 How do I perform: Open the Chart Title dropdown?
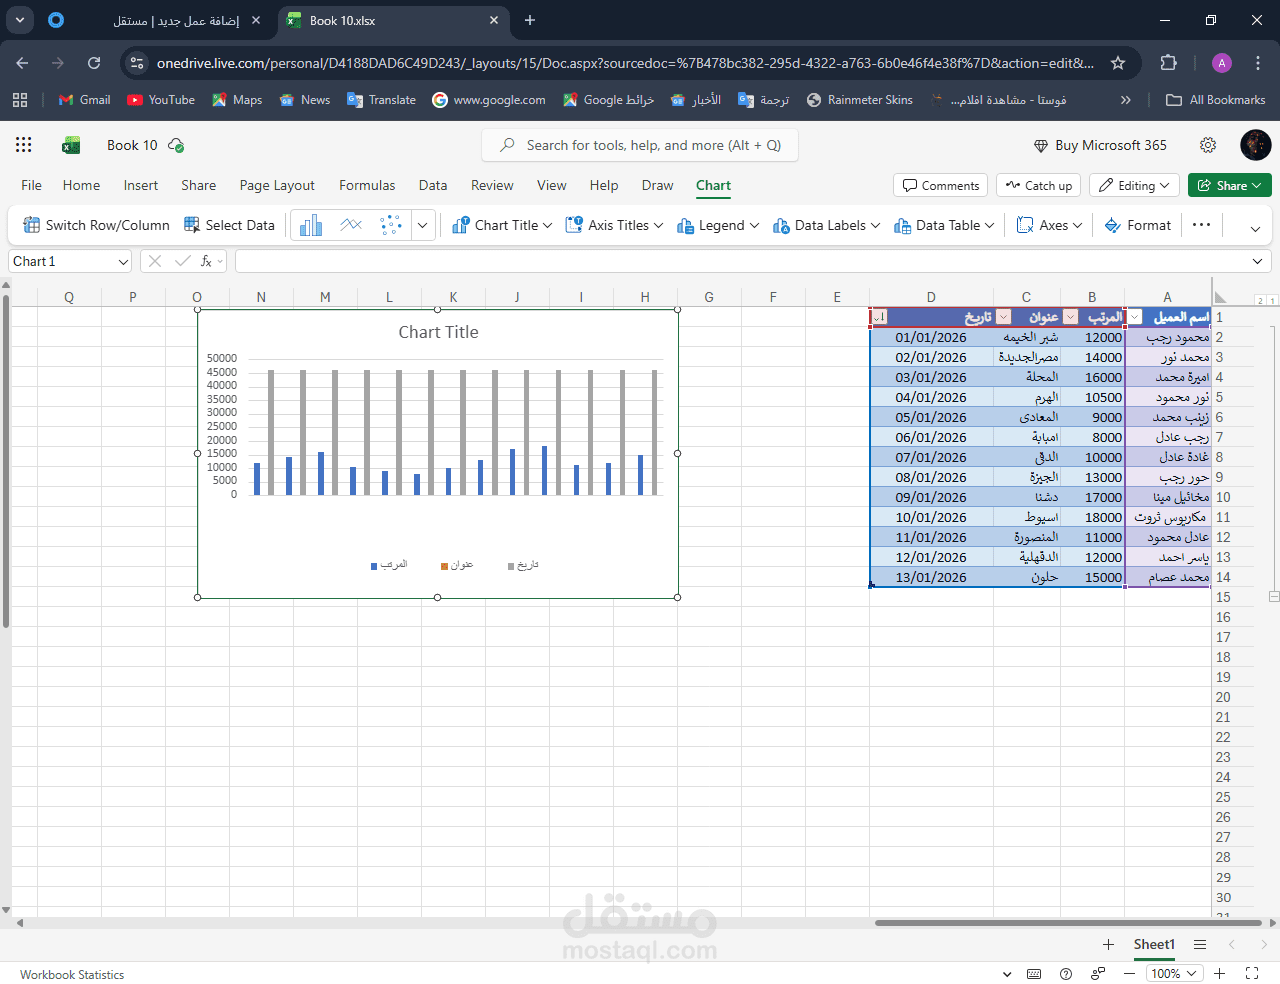pyautogui.click(x=502, y=225)
